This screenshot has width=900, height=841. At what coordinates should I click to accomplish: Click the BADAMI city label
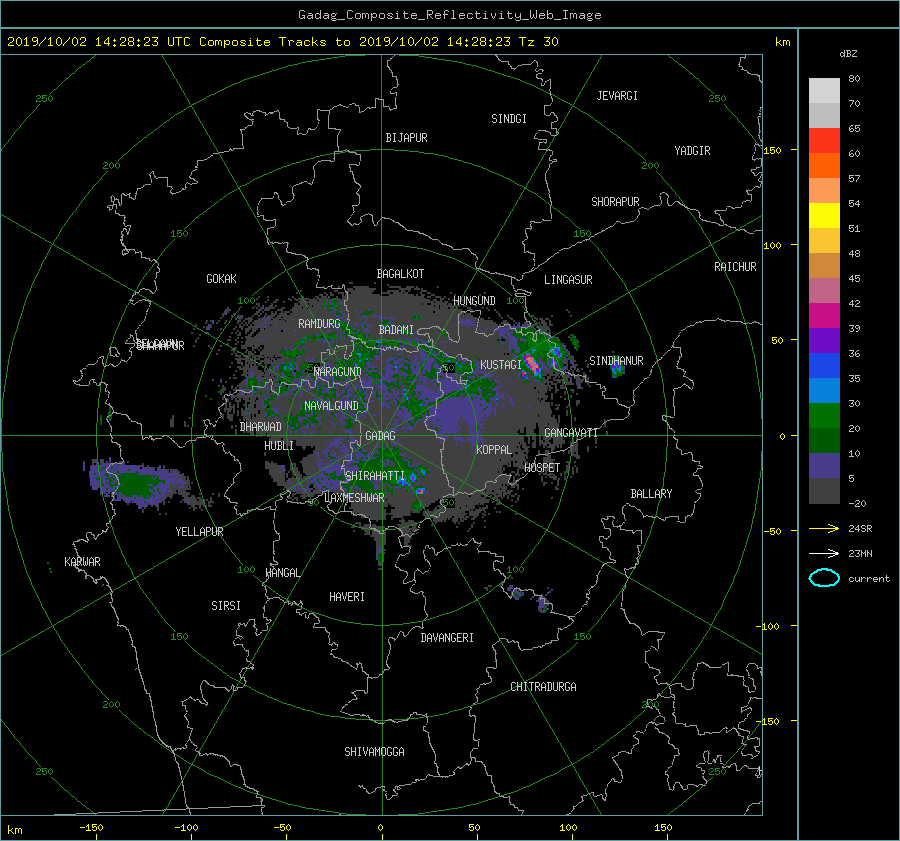[396, 330]
